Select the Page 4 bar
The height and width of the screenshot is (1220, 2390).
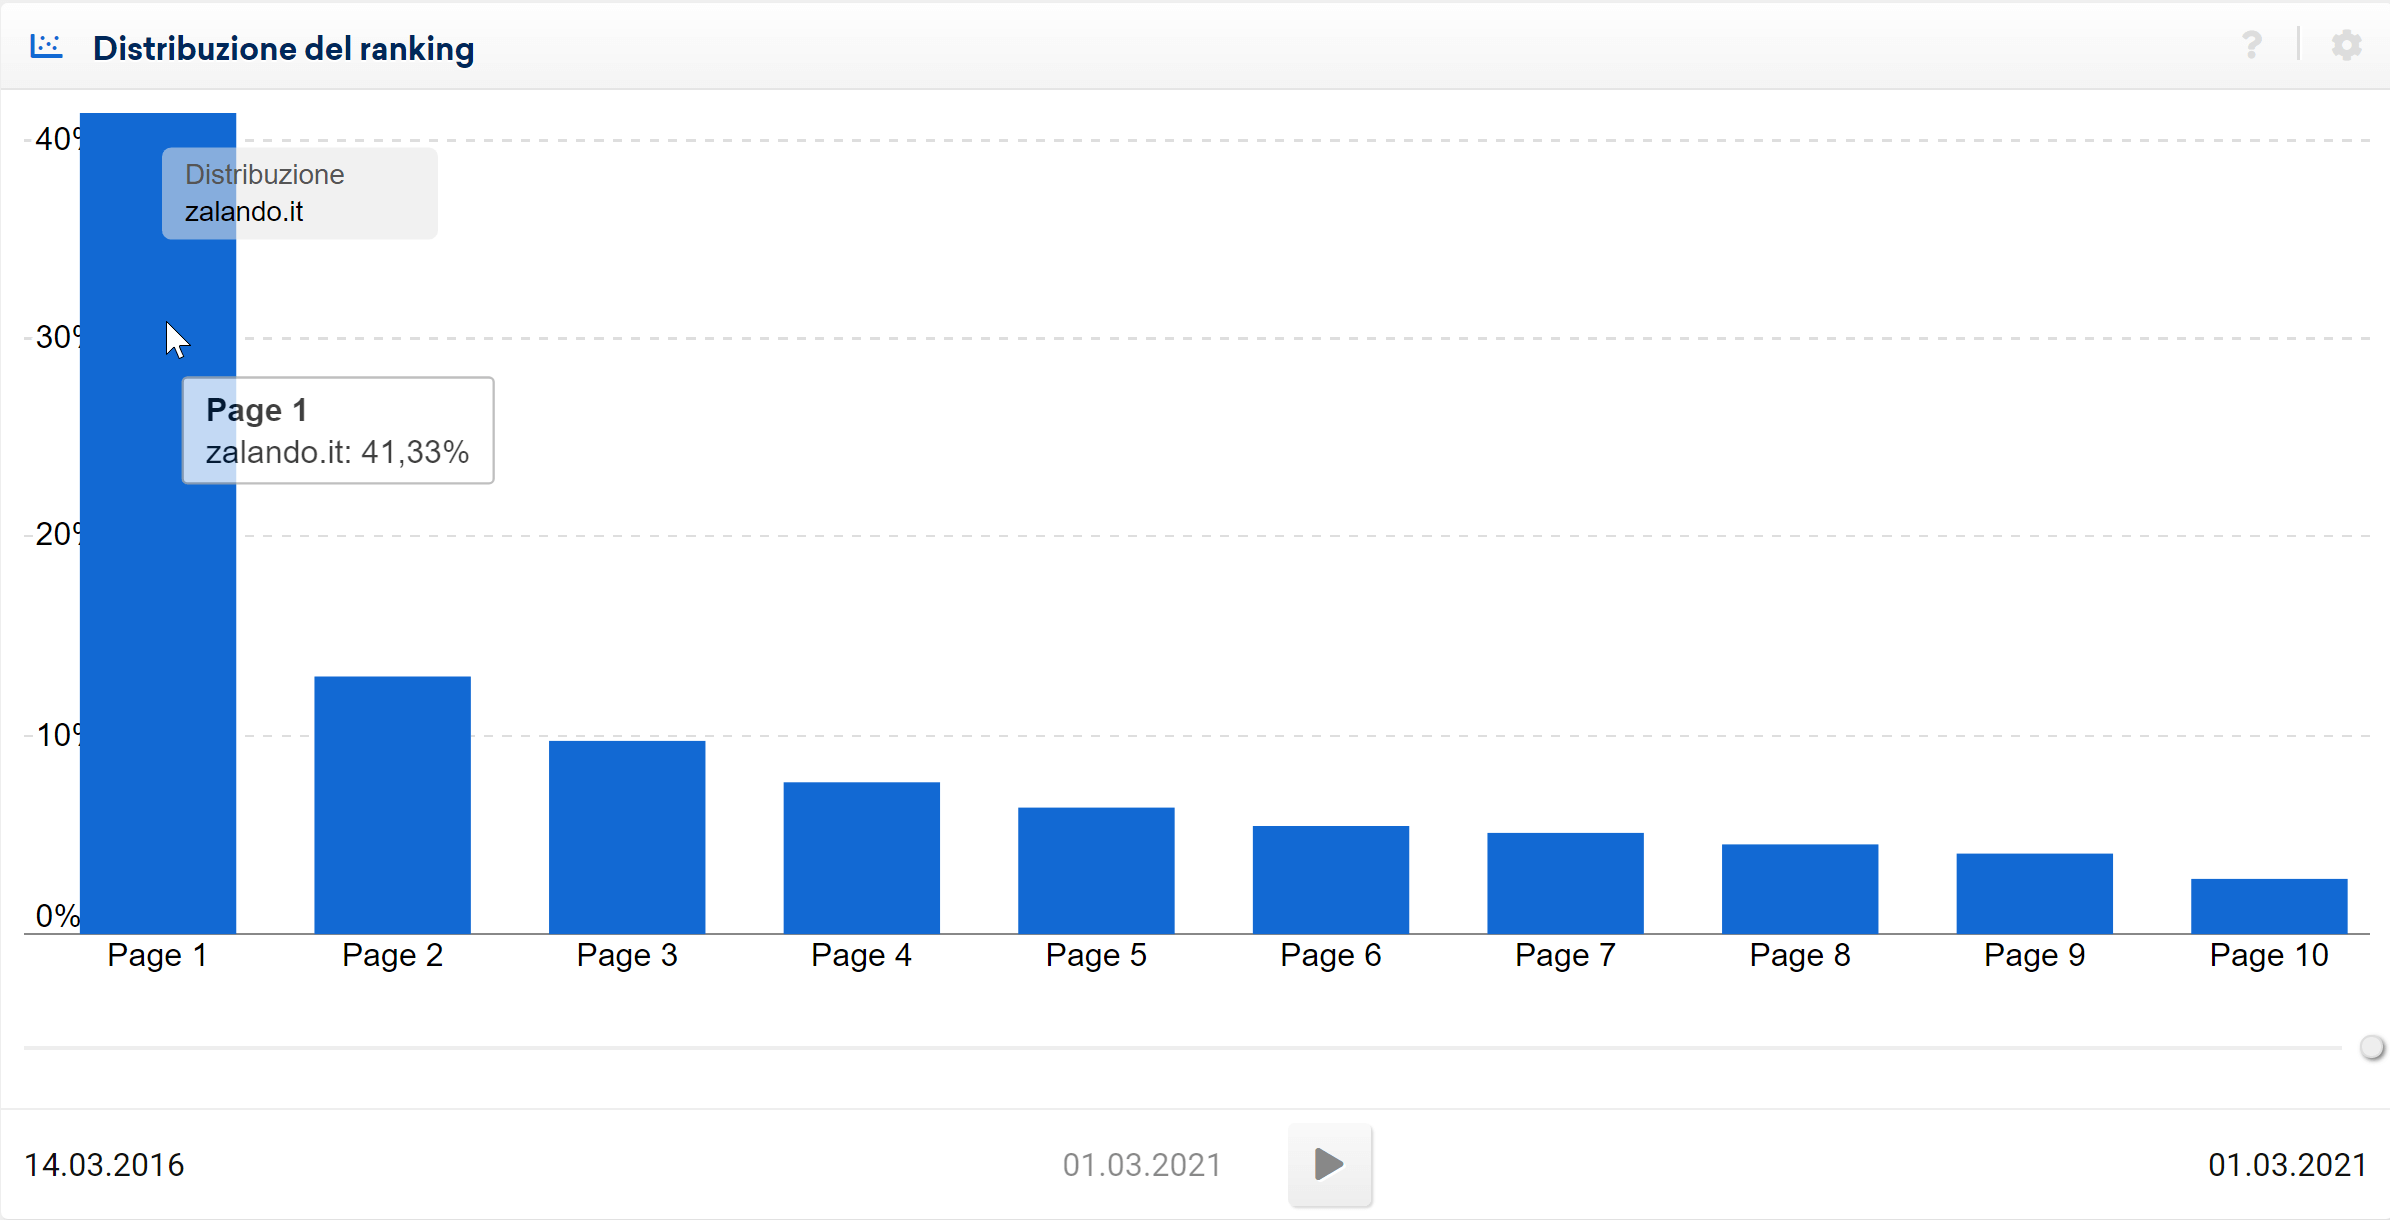click(x=861, y=857)
